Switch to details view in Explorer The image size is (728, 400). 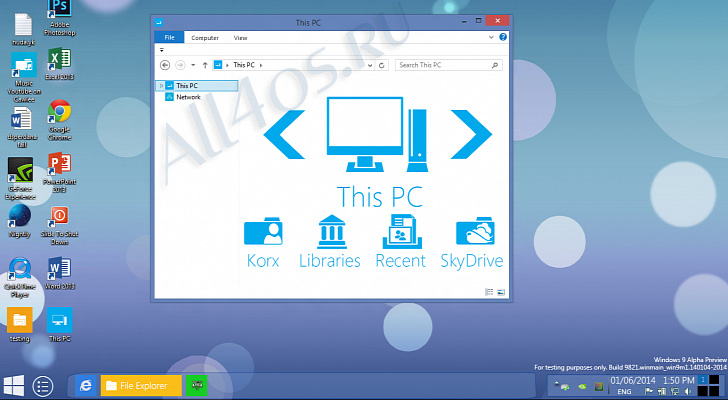(489, 292)
